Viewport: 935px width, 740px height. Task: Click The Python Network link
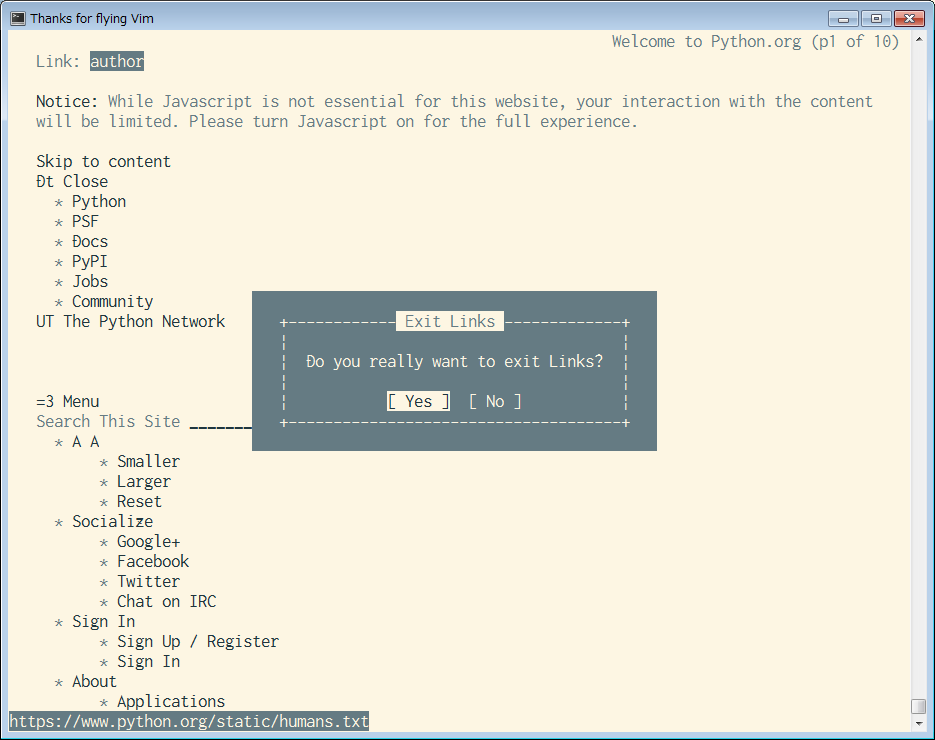[144, 321]
